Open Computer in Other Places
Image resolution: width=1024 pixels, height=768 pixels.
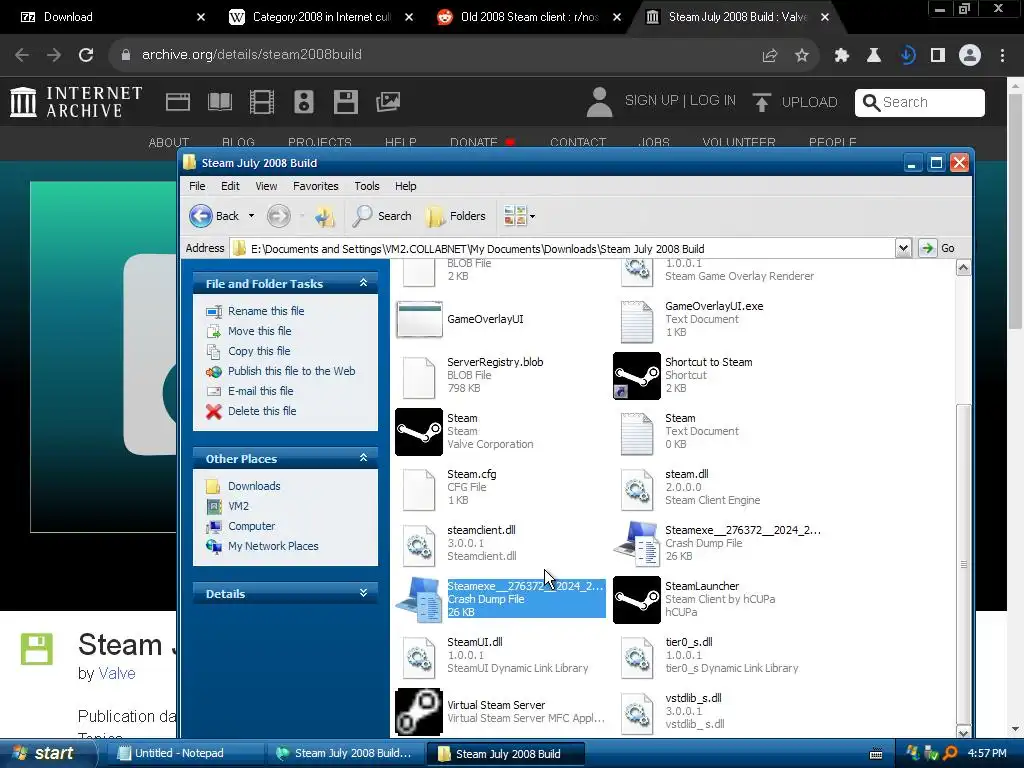(251, 526)
